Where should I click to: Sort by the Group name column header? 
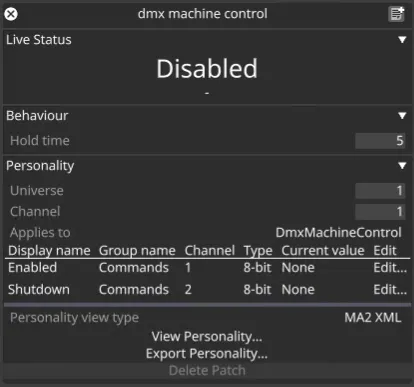[137, 251]
